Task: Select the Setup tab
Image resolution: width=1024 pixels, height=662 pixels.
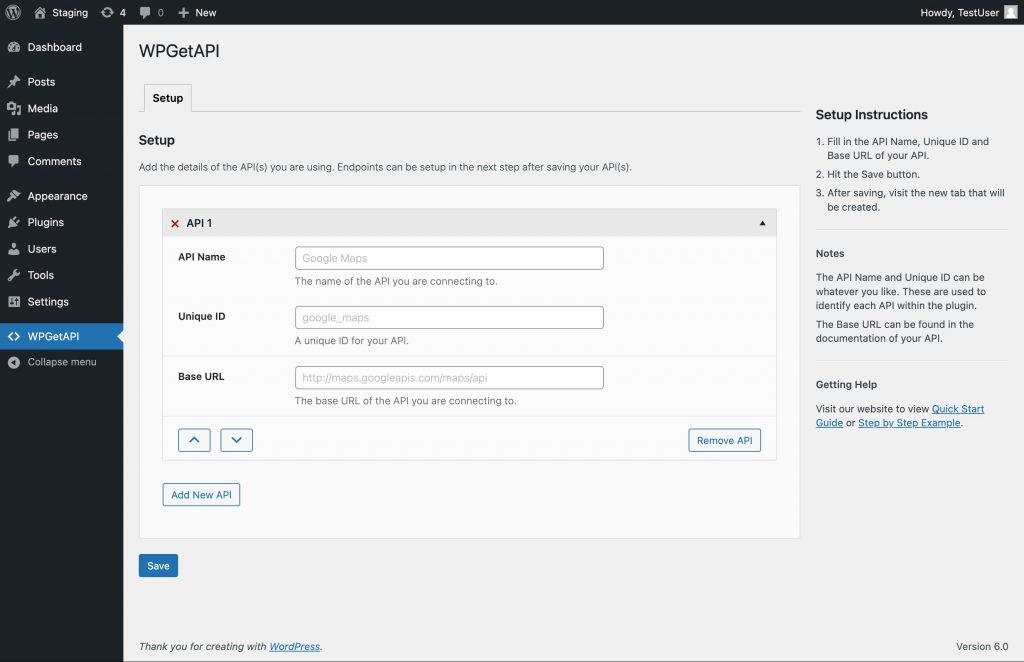Action: (x=168, y=98)
